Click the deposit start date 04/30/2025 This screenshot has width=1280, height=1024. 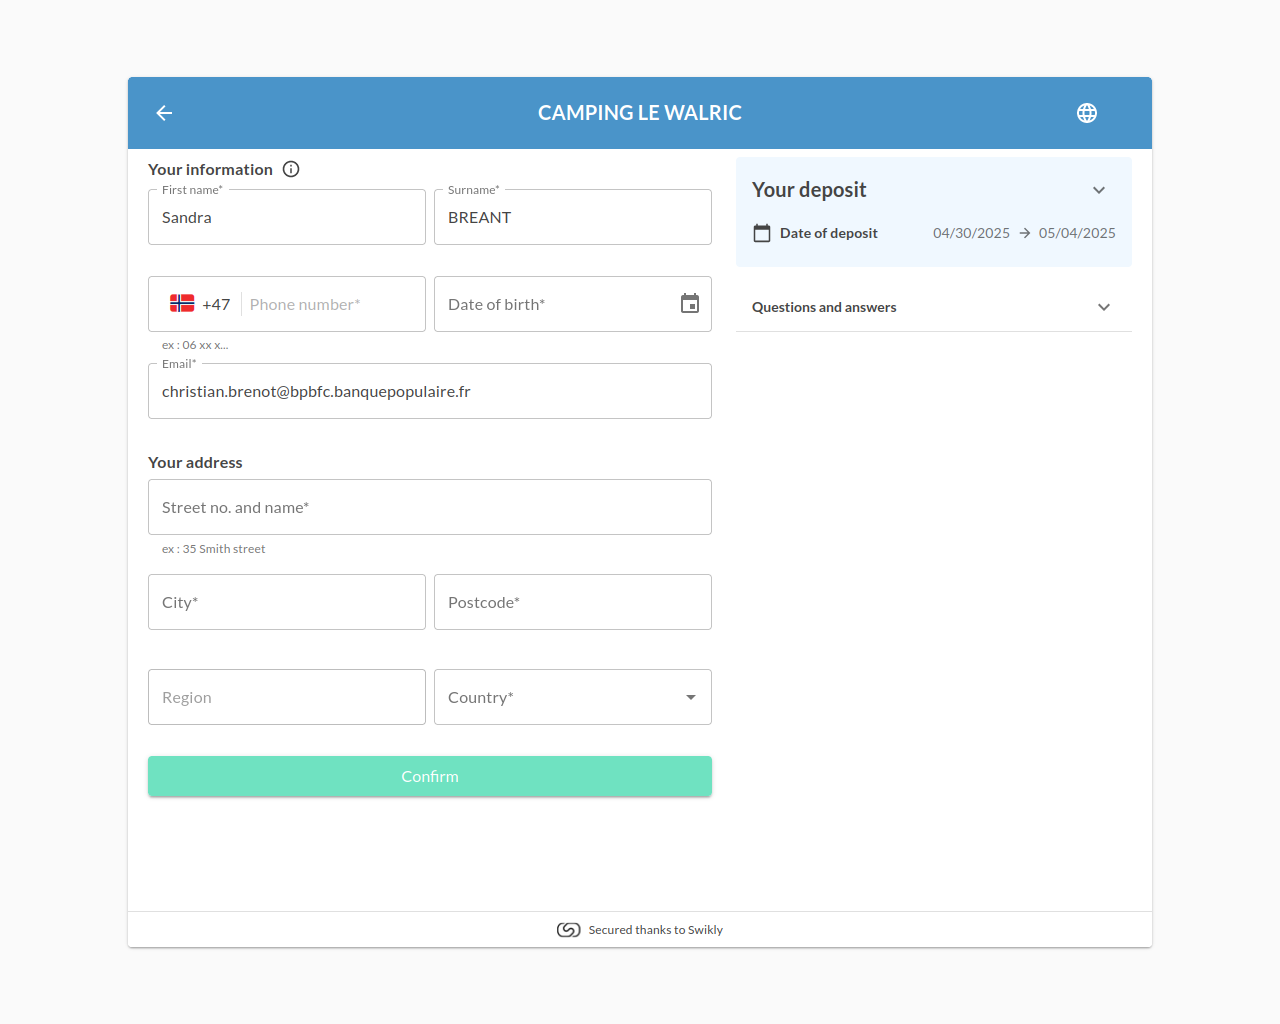click(x=971, y=233)
